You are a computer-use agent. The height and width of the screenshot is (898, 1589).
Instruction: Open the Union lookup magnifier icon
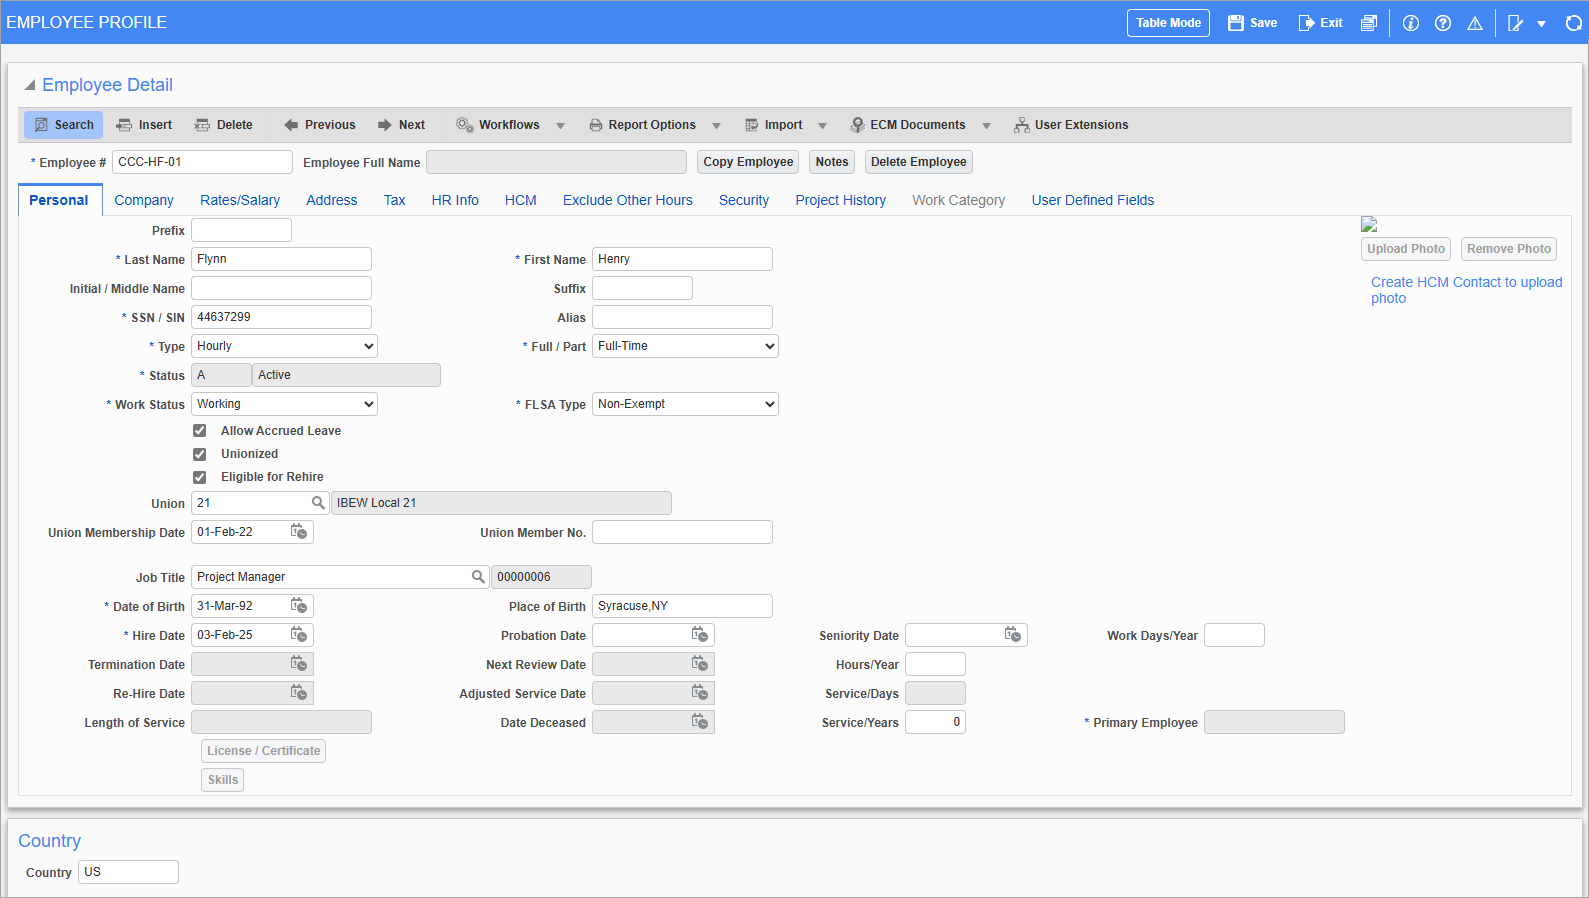pos(318,503)
